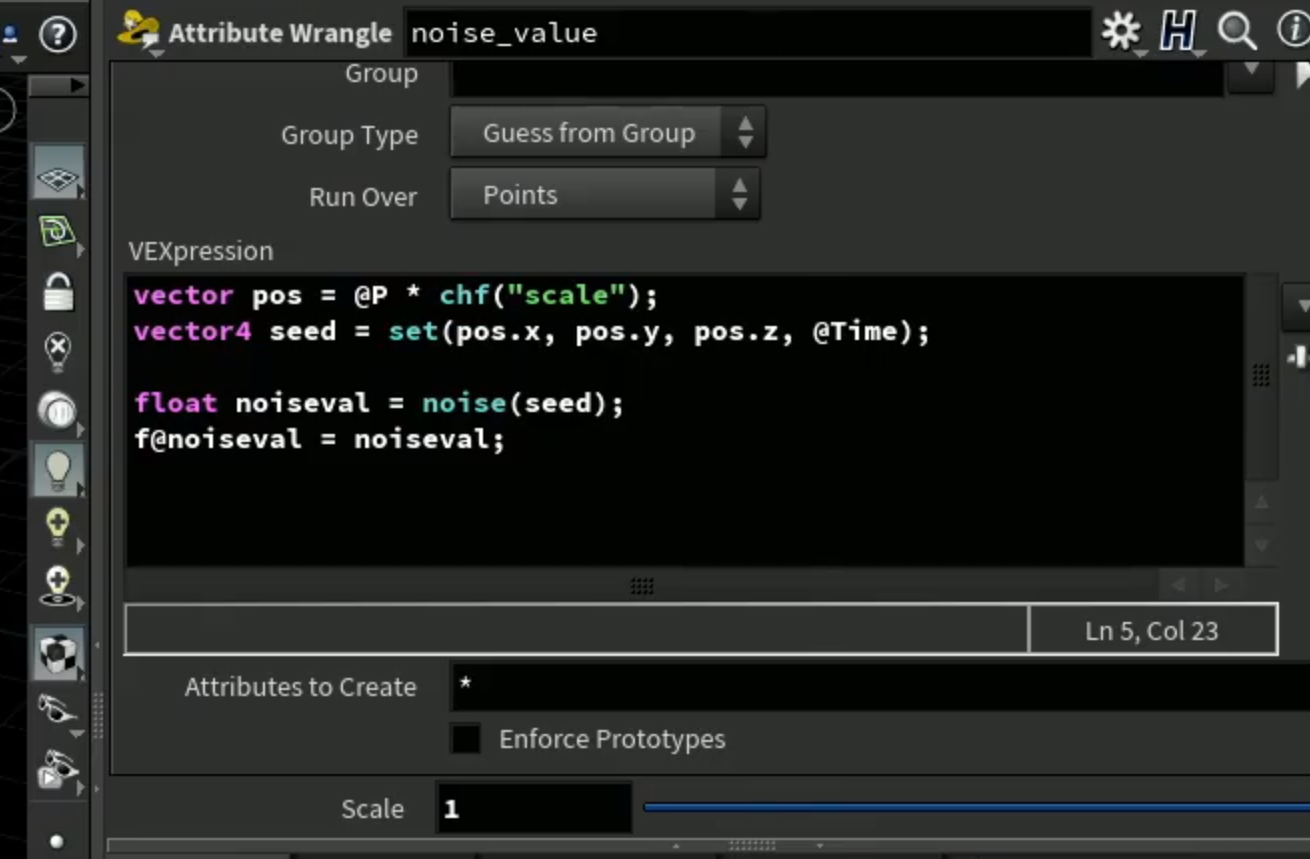Click the node name field noise_value
This screenshot has height=859, width=1310.
(747, 33)
